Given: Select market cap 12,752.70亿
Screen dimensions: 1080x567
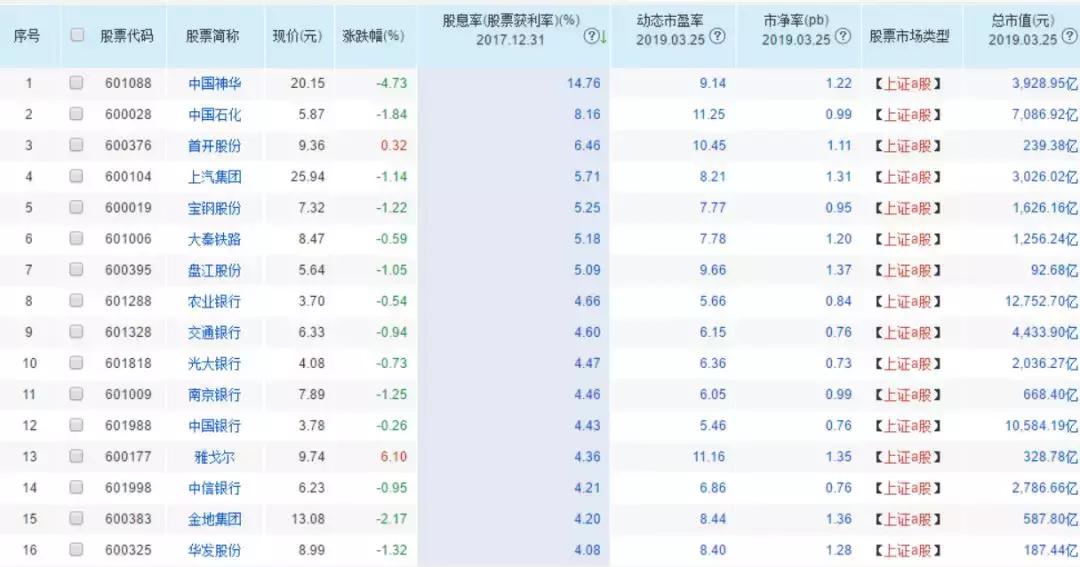Looking at the screenshot, I should 1041,300.
